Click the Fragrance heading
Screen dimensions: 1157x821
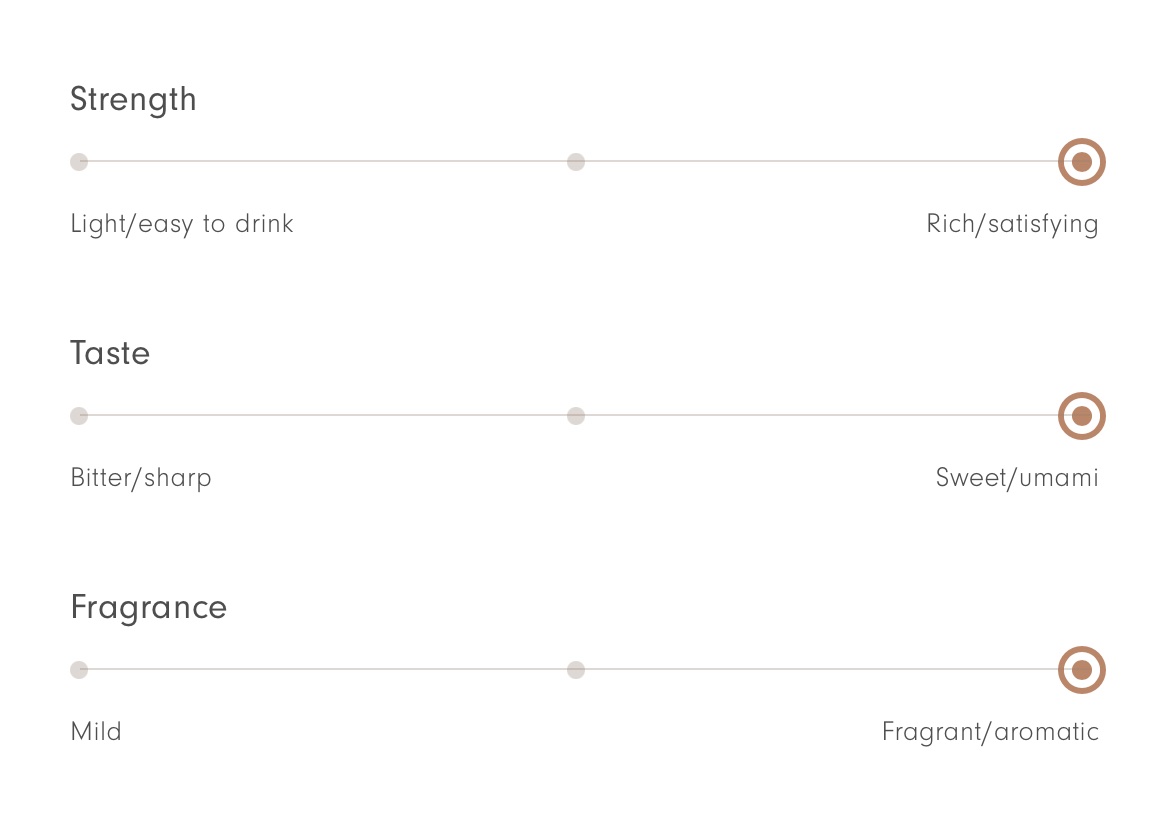point(148,608)
